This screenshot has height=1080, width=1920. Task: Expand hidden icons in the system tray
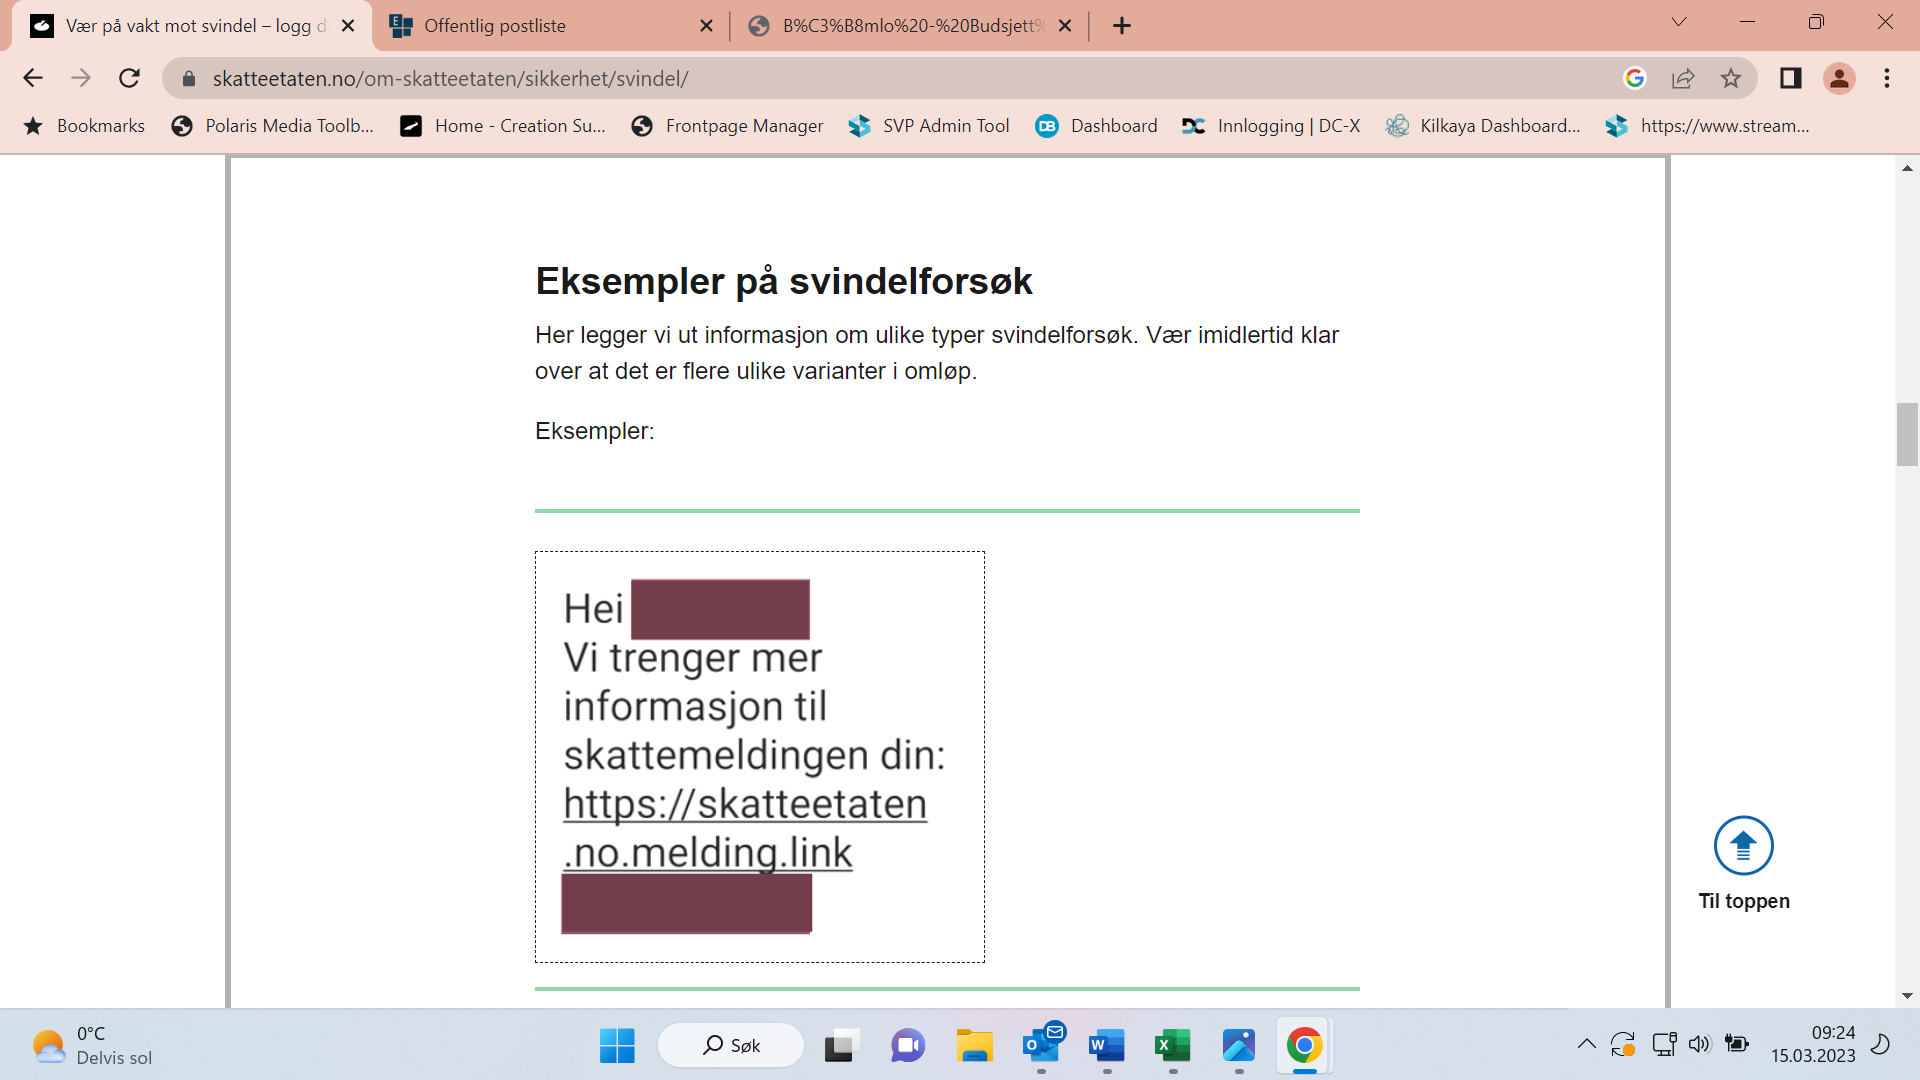click(1586, 1044)
